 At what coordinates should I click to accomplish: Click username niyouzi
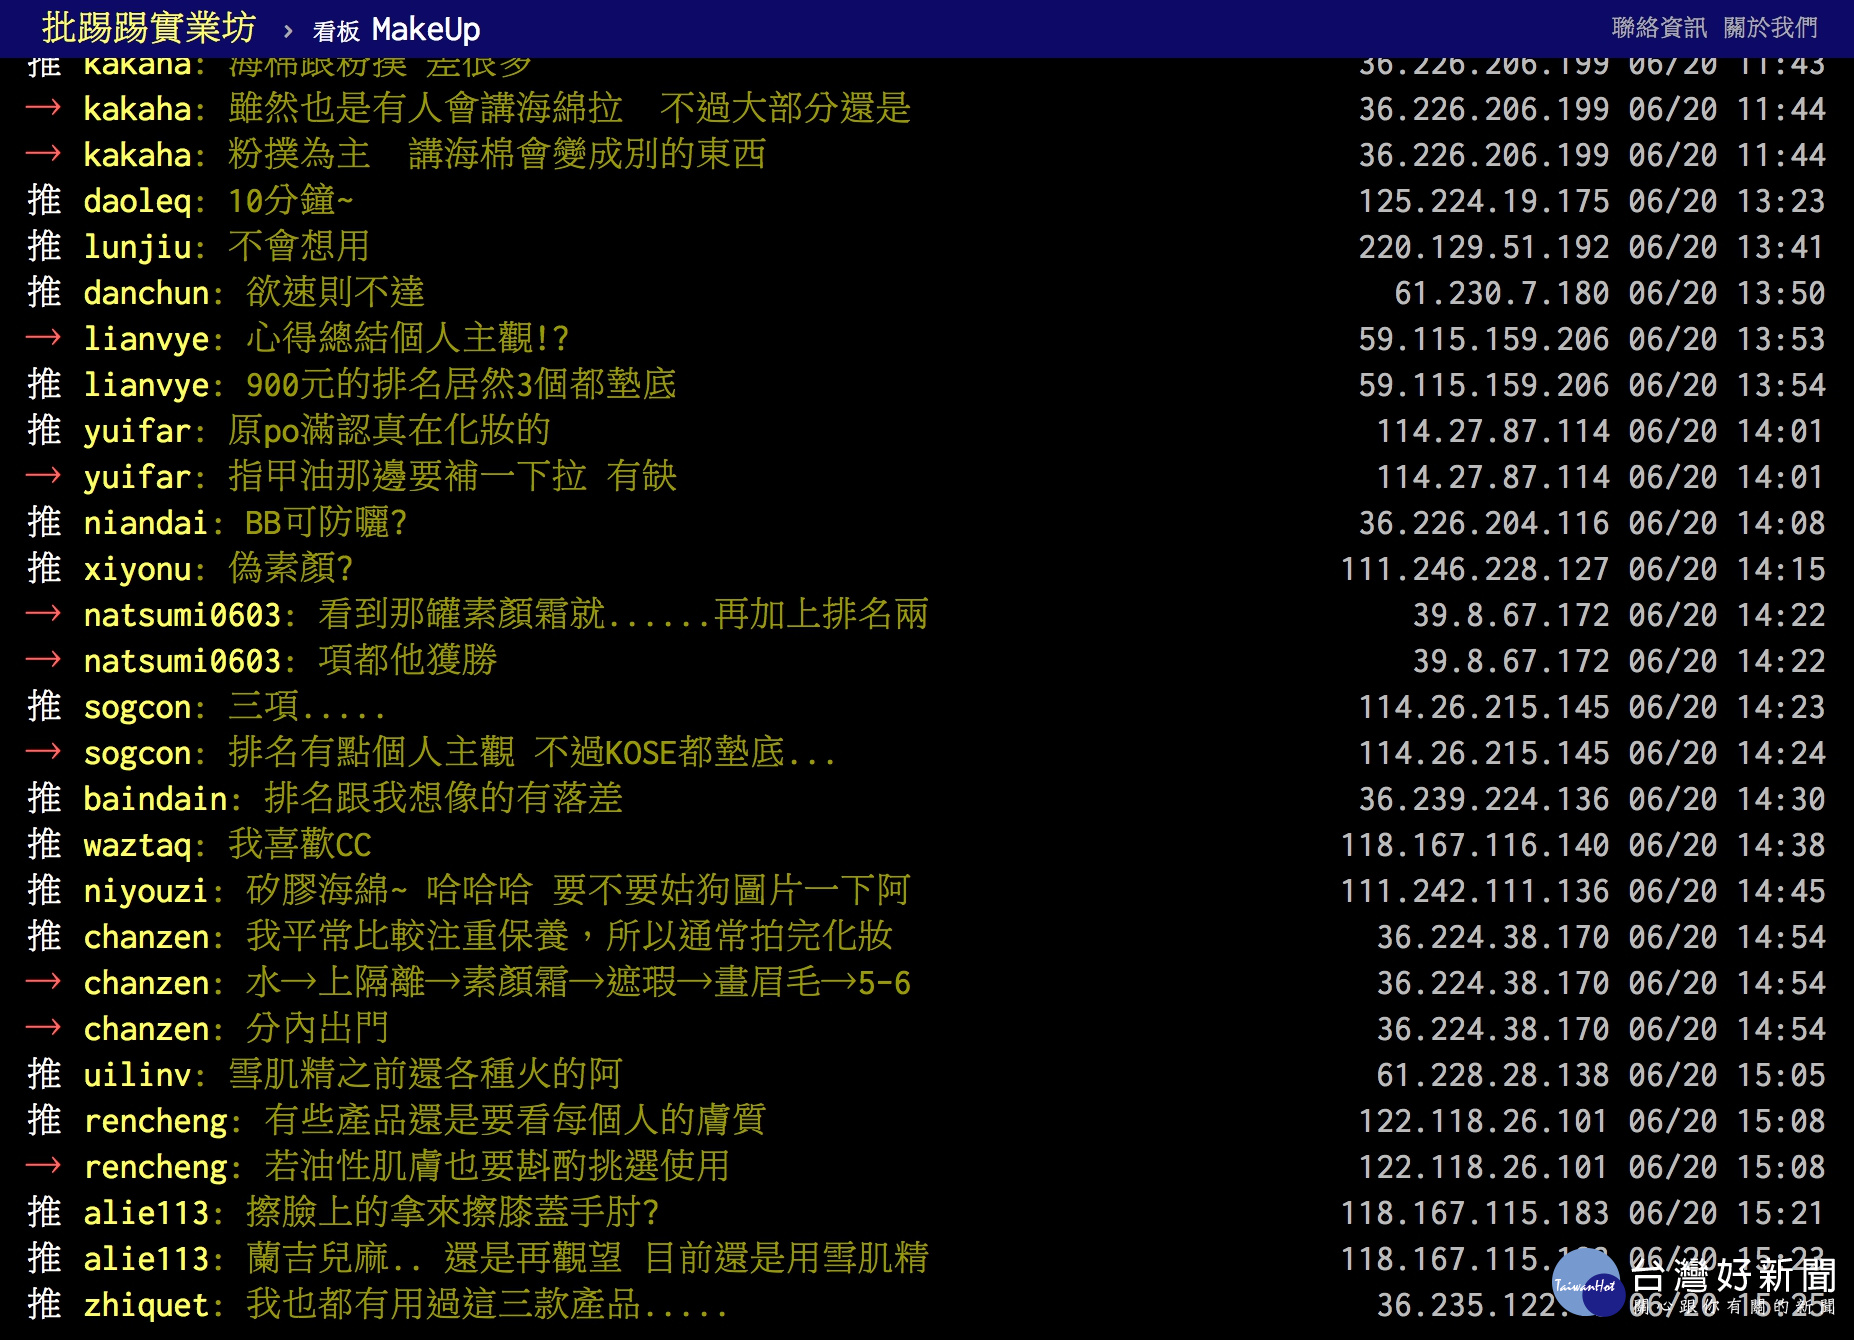pyautogui.click(x=146, y=891)
